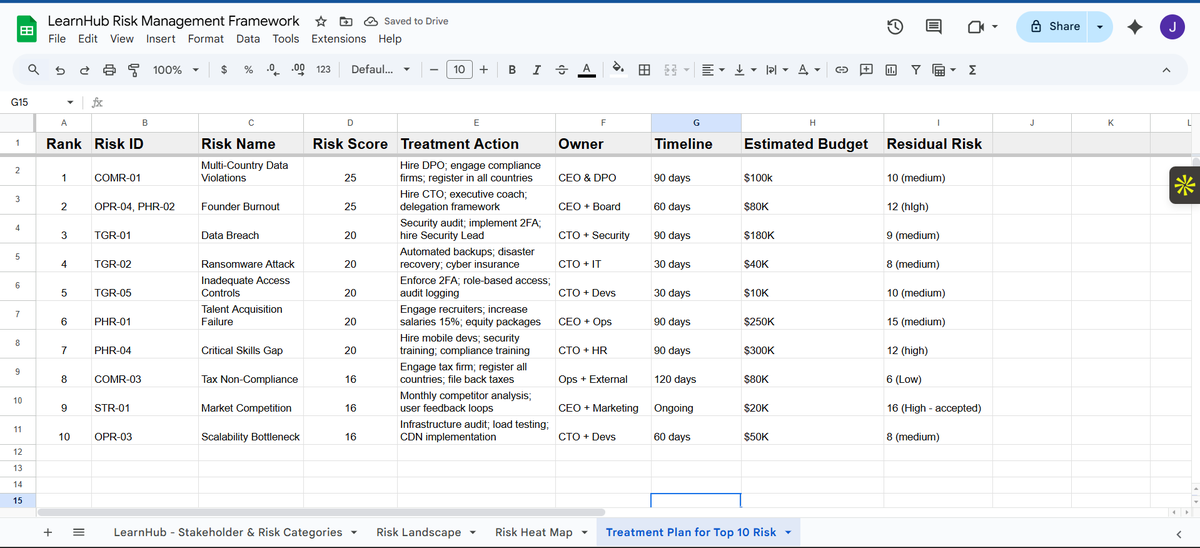
Task: Decrease decimal places
Action: tap(273, 70)
